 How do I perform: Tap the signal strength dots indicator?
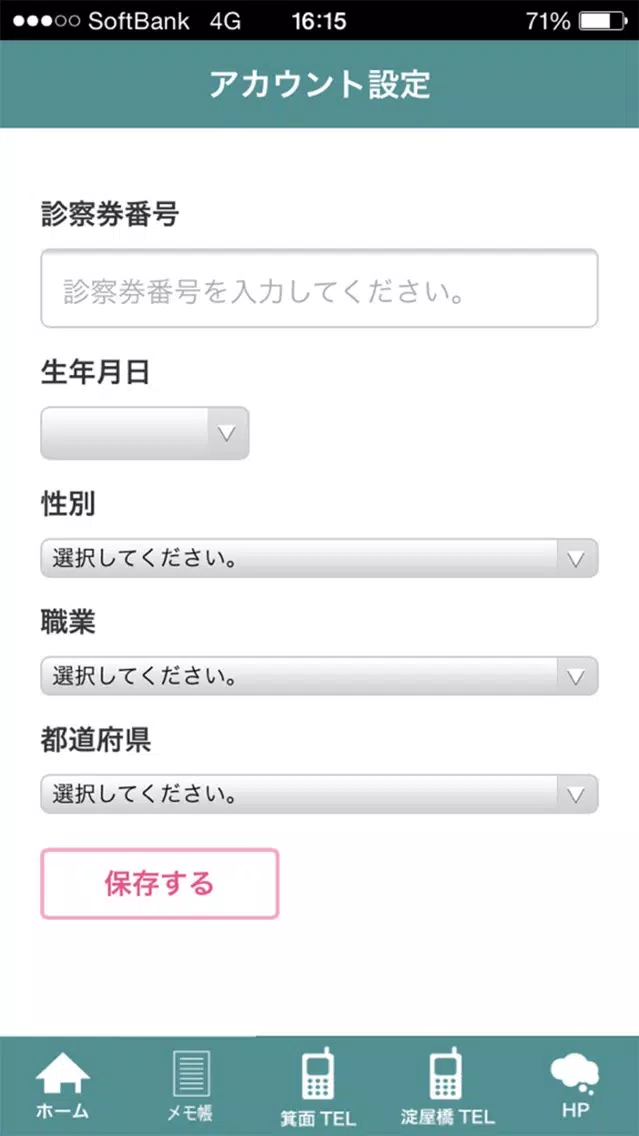pyautogui.click(x=46, y=22)
